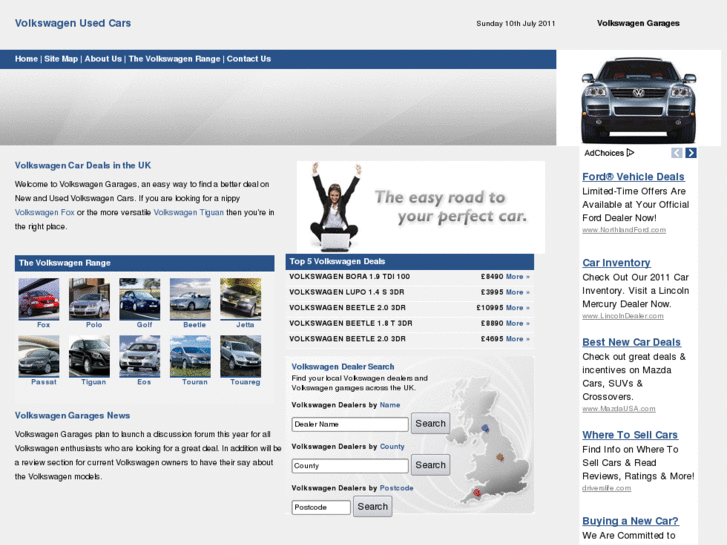Click the Home menu item

[x=26, y=59]
